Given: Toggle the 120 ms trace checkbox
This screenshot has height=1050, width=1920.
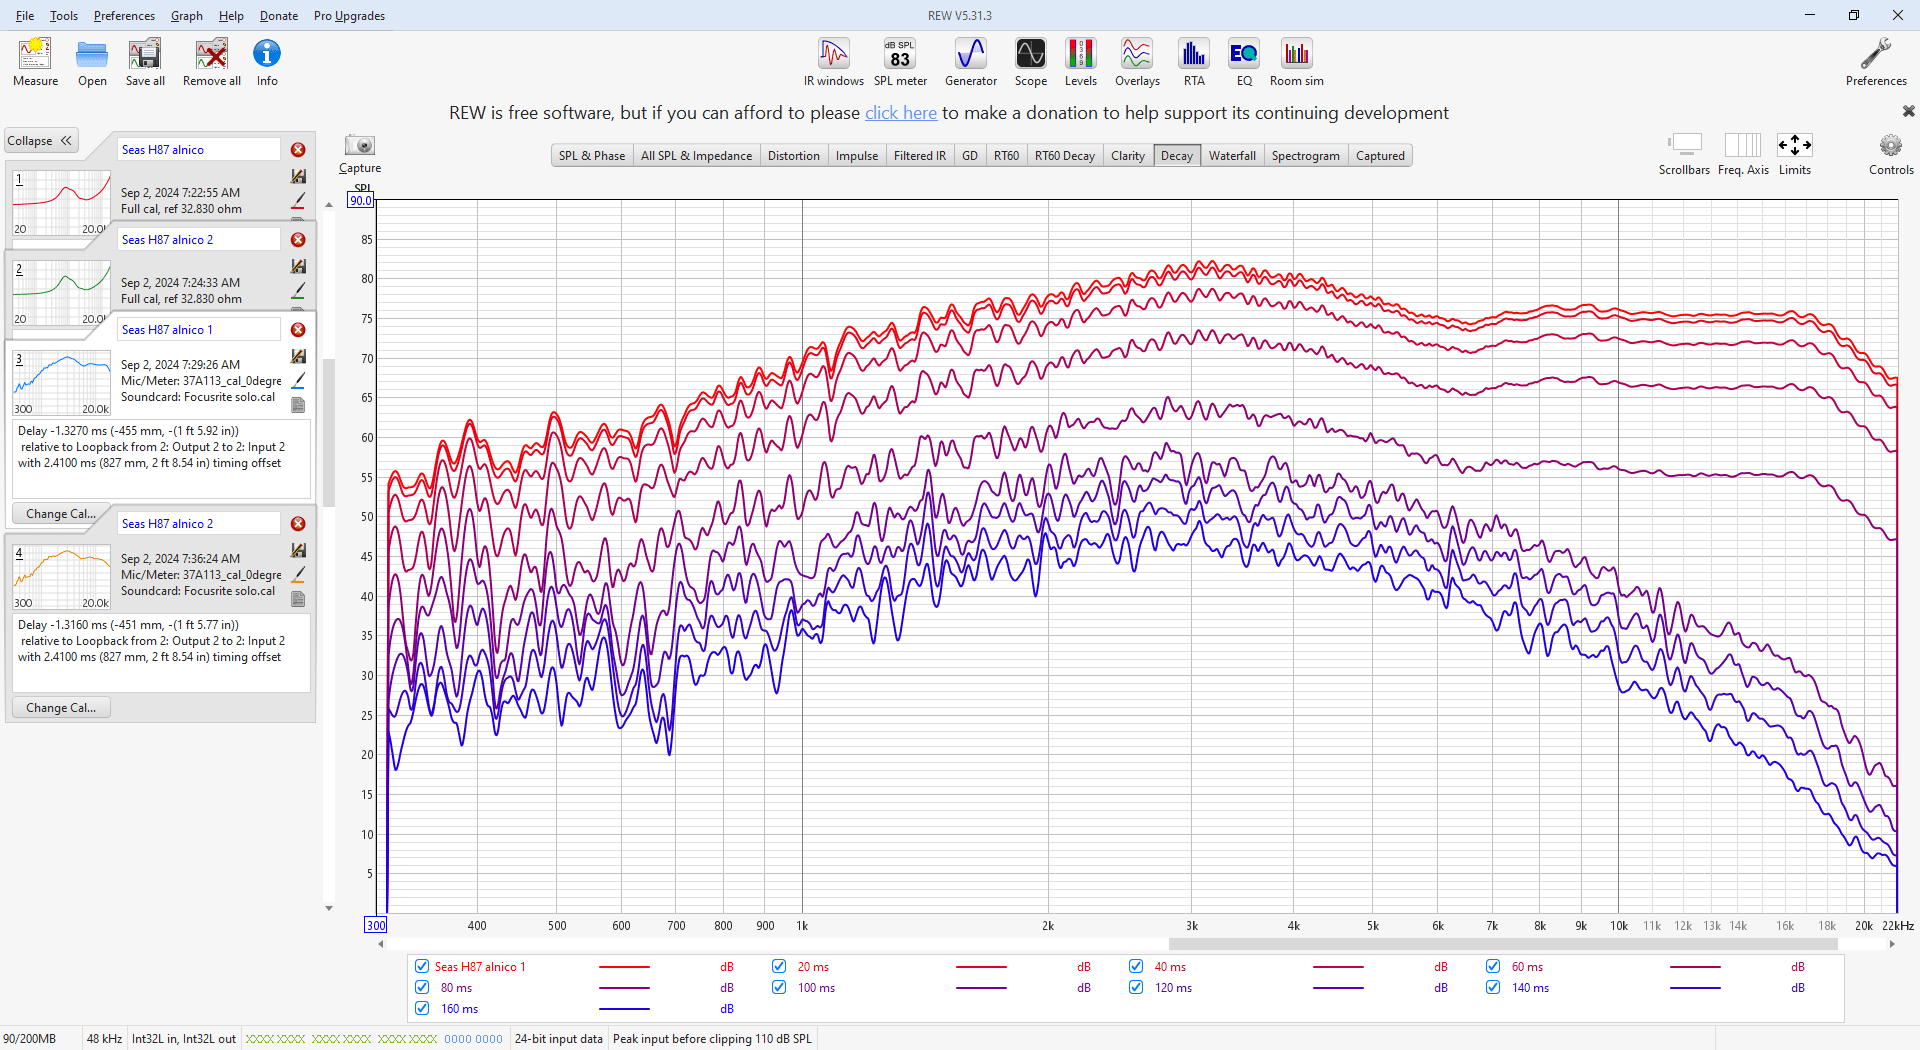Looking at the screenshot, I should pos(1136,987).
